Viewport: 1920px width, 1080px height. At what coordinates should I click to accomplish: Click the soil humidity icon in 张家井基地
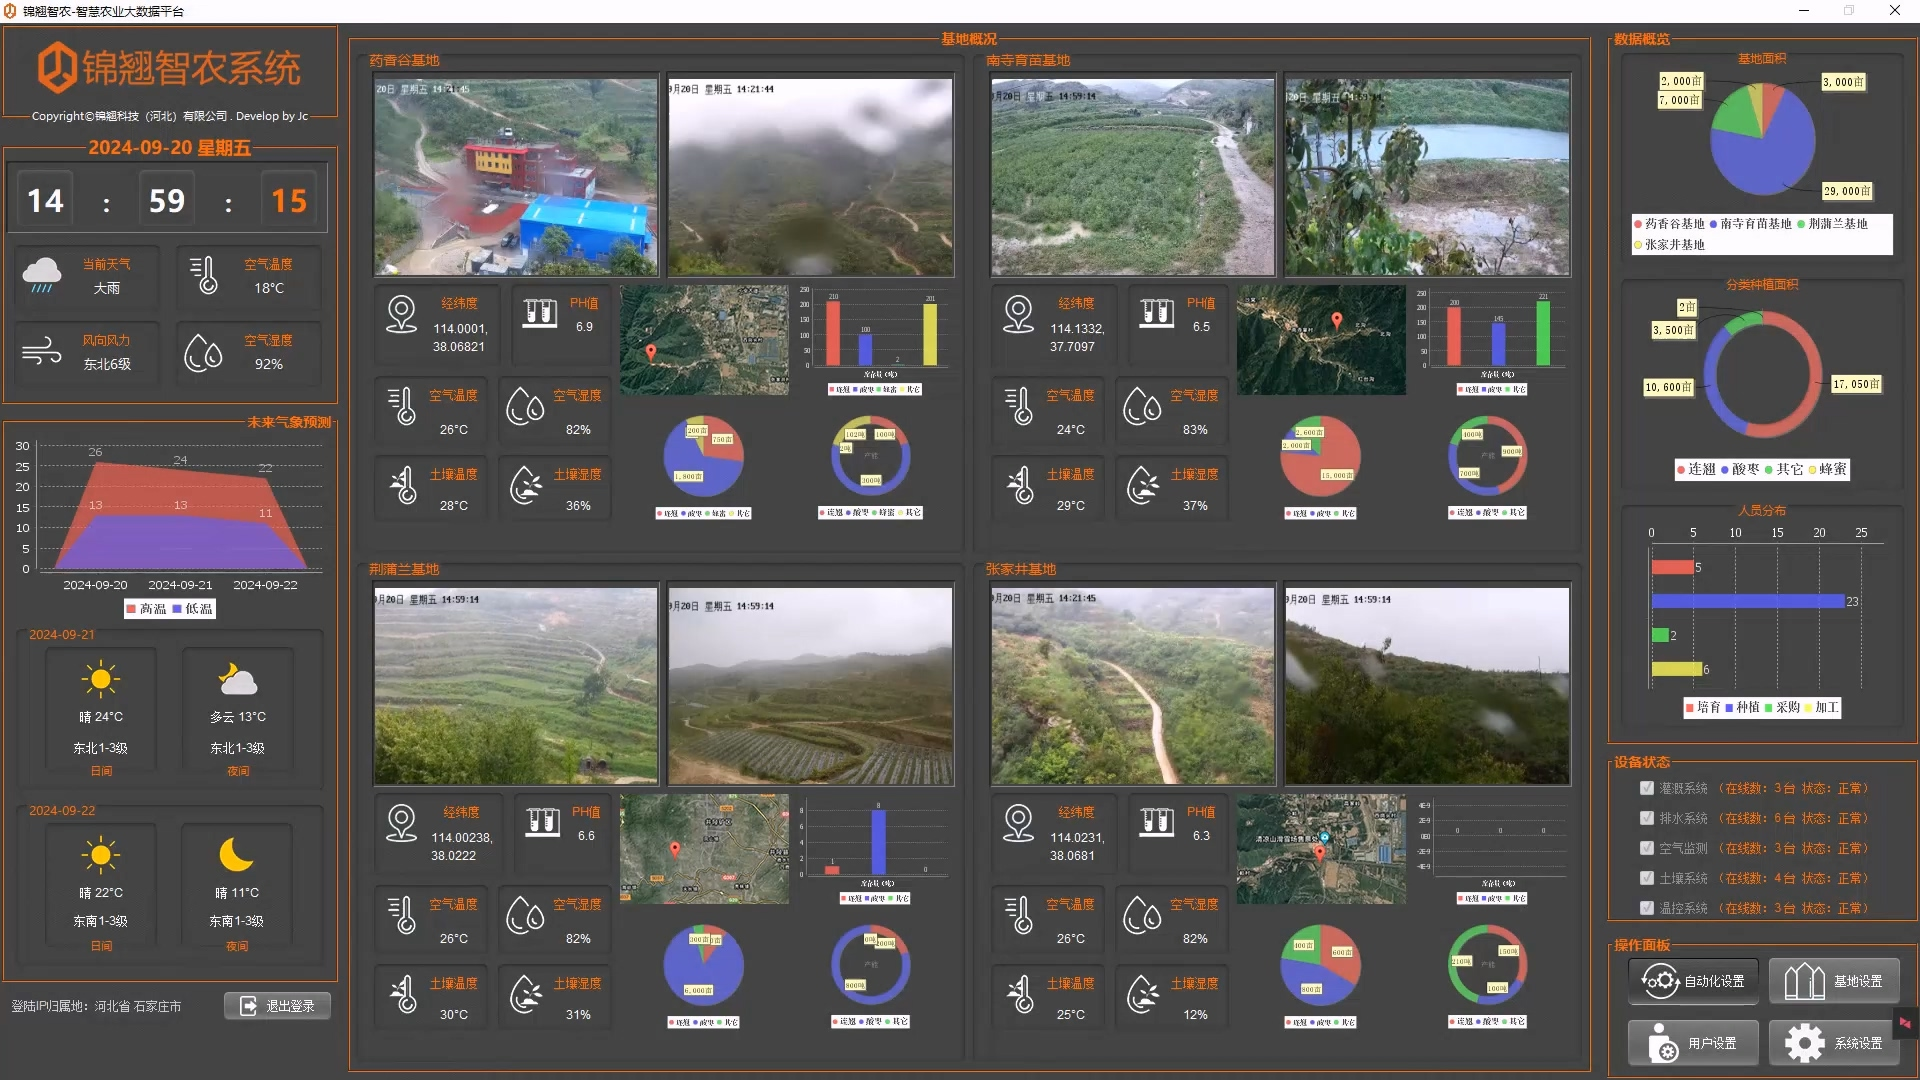[1142, 993]
